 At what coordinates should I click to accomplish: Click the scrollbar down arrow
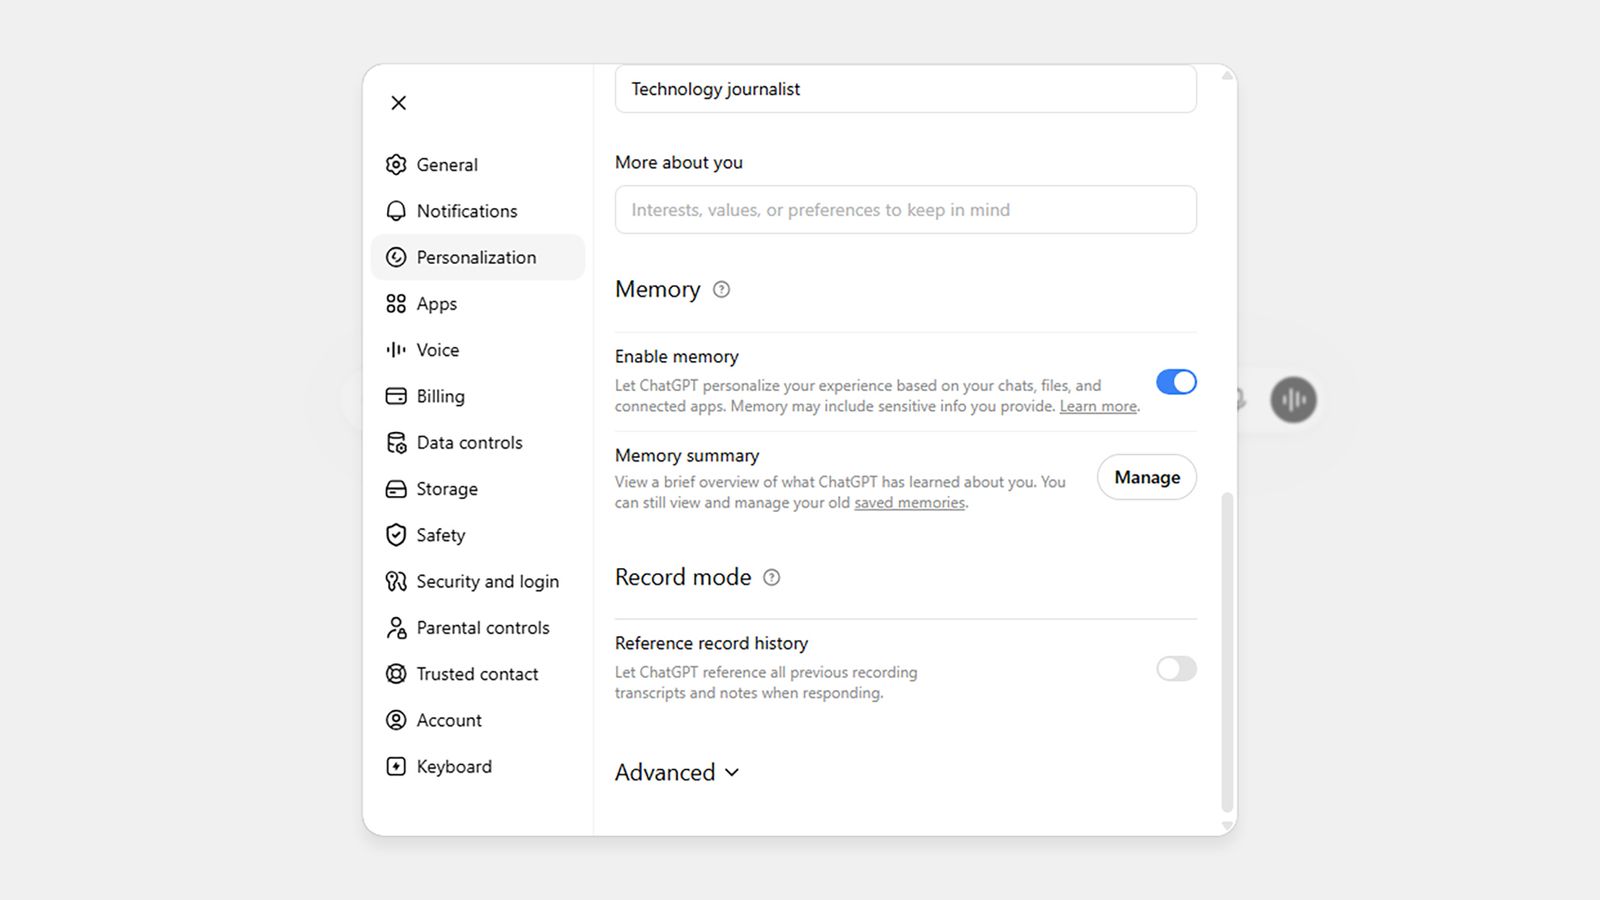tap(1227, 826)
